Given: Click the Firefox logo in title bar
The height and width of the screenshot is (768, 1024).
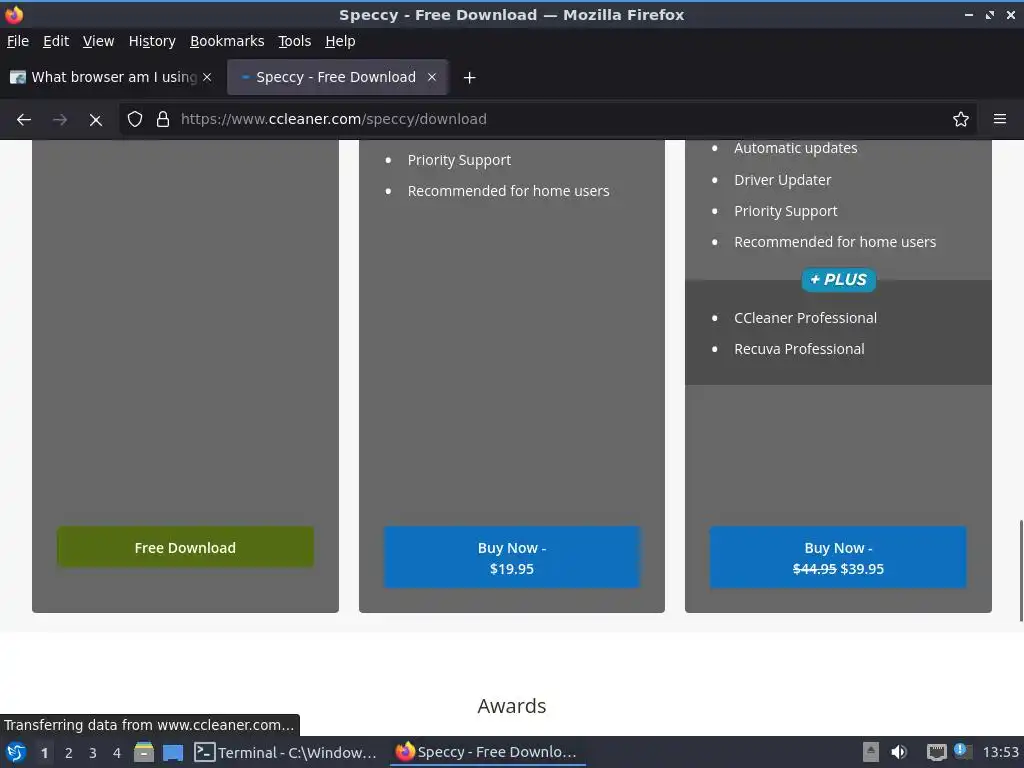Looking at the screenshot, I should 14,14.
